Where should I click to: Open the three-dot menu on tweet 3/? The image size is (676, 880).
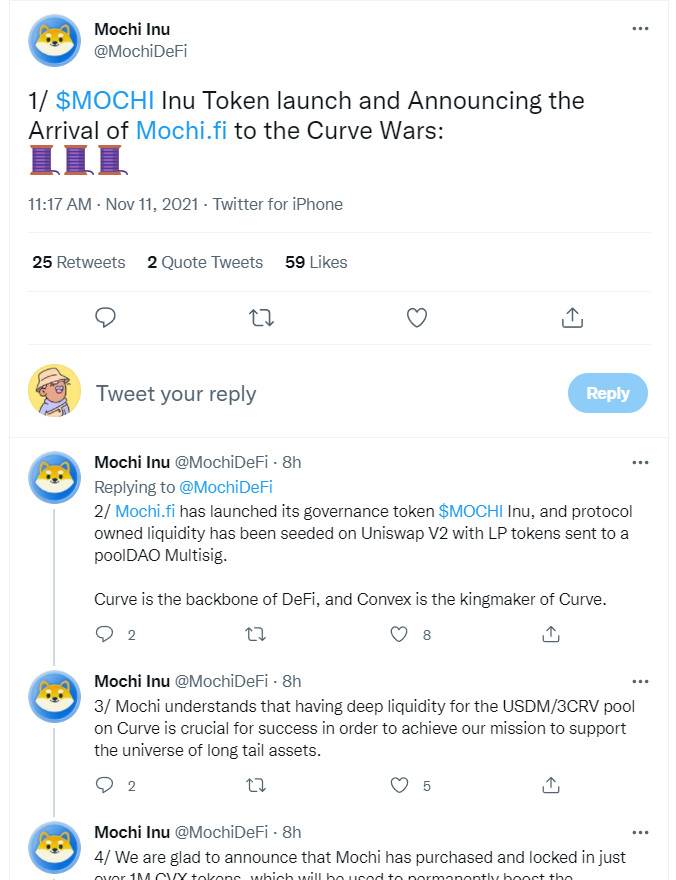pyautogui.click(x=640, y=681)
